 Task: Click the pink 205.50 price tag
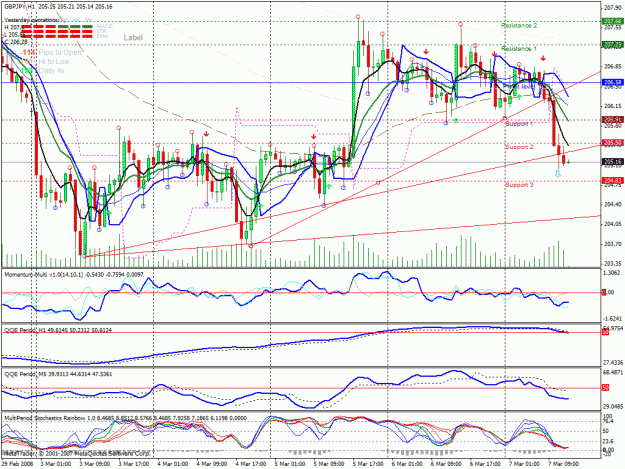613,143
